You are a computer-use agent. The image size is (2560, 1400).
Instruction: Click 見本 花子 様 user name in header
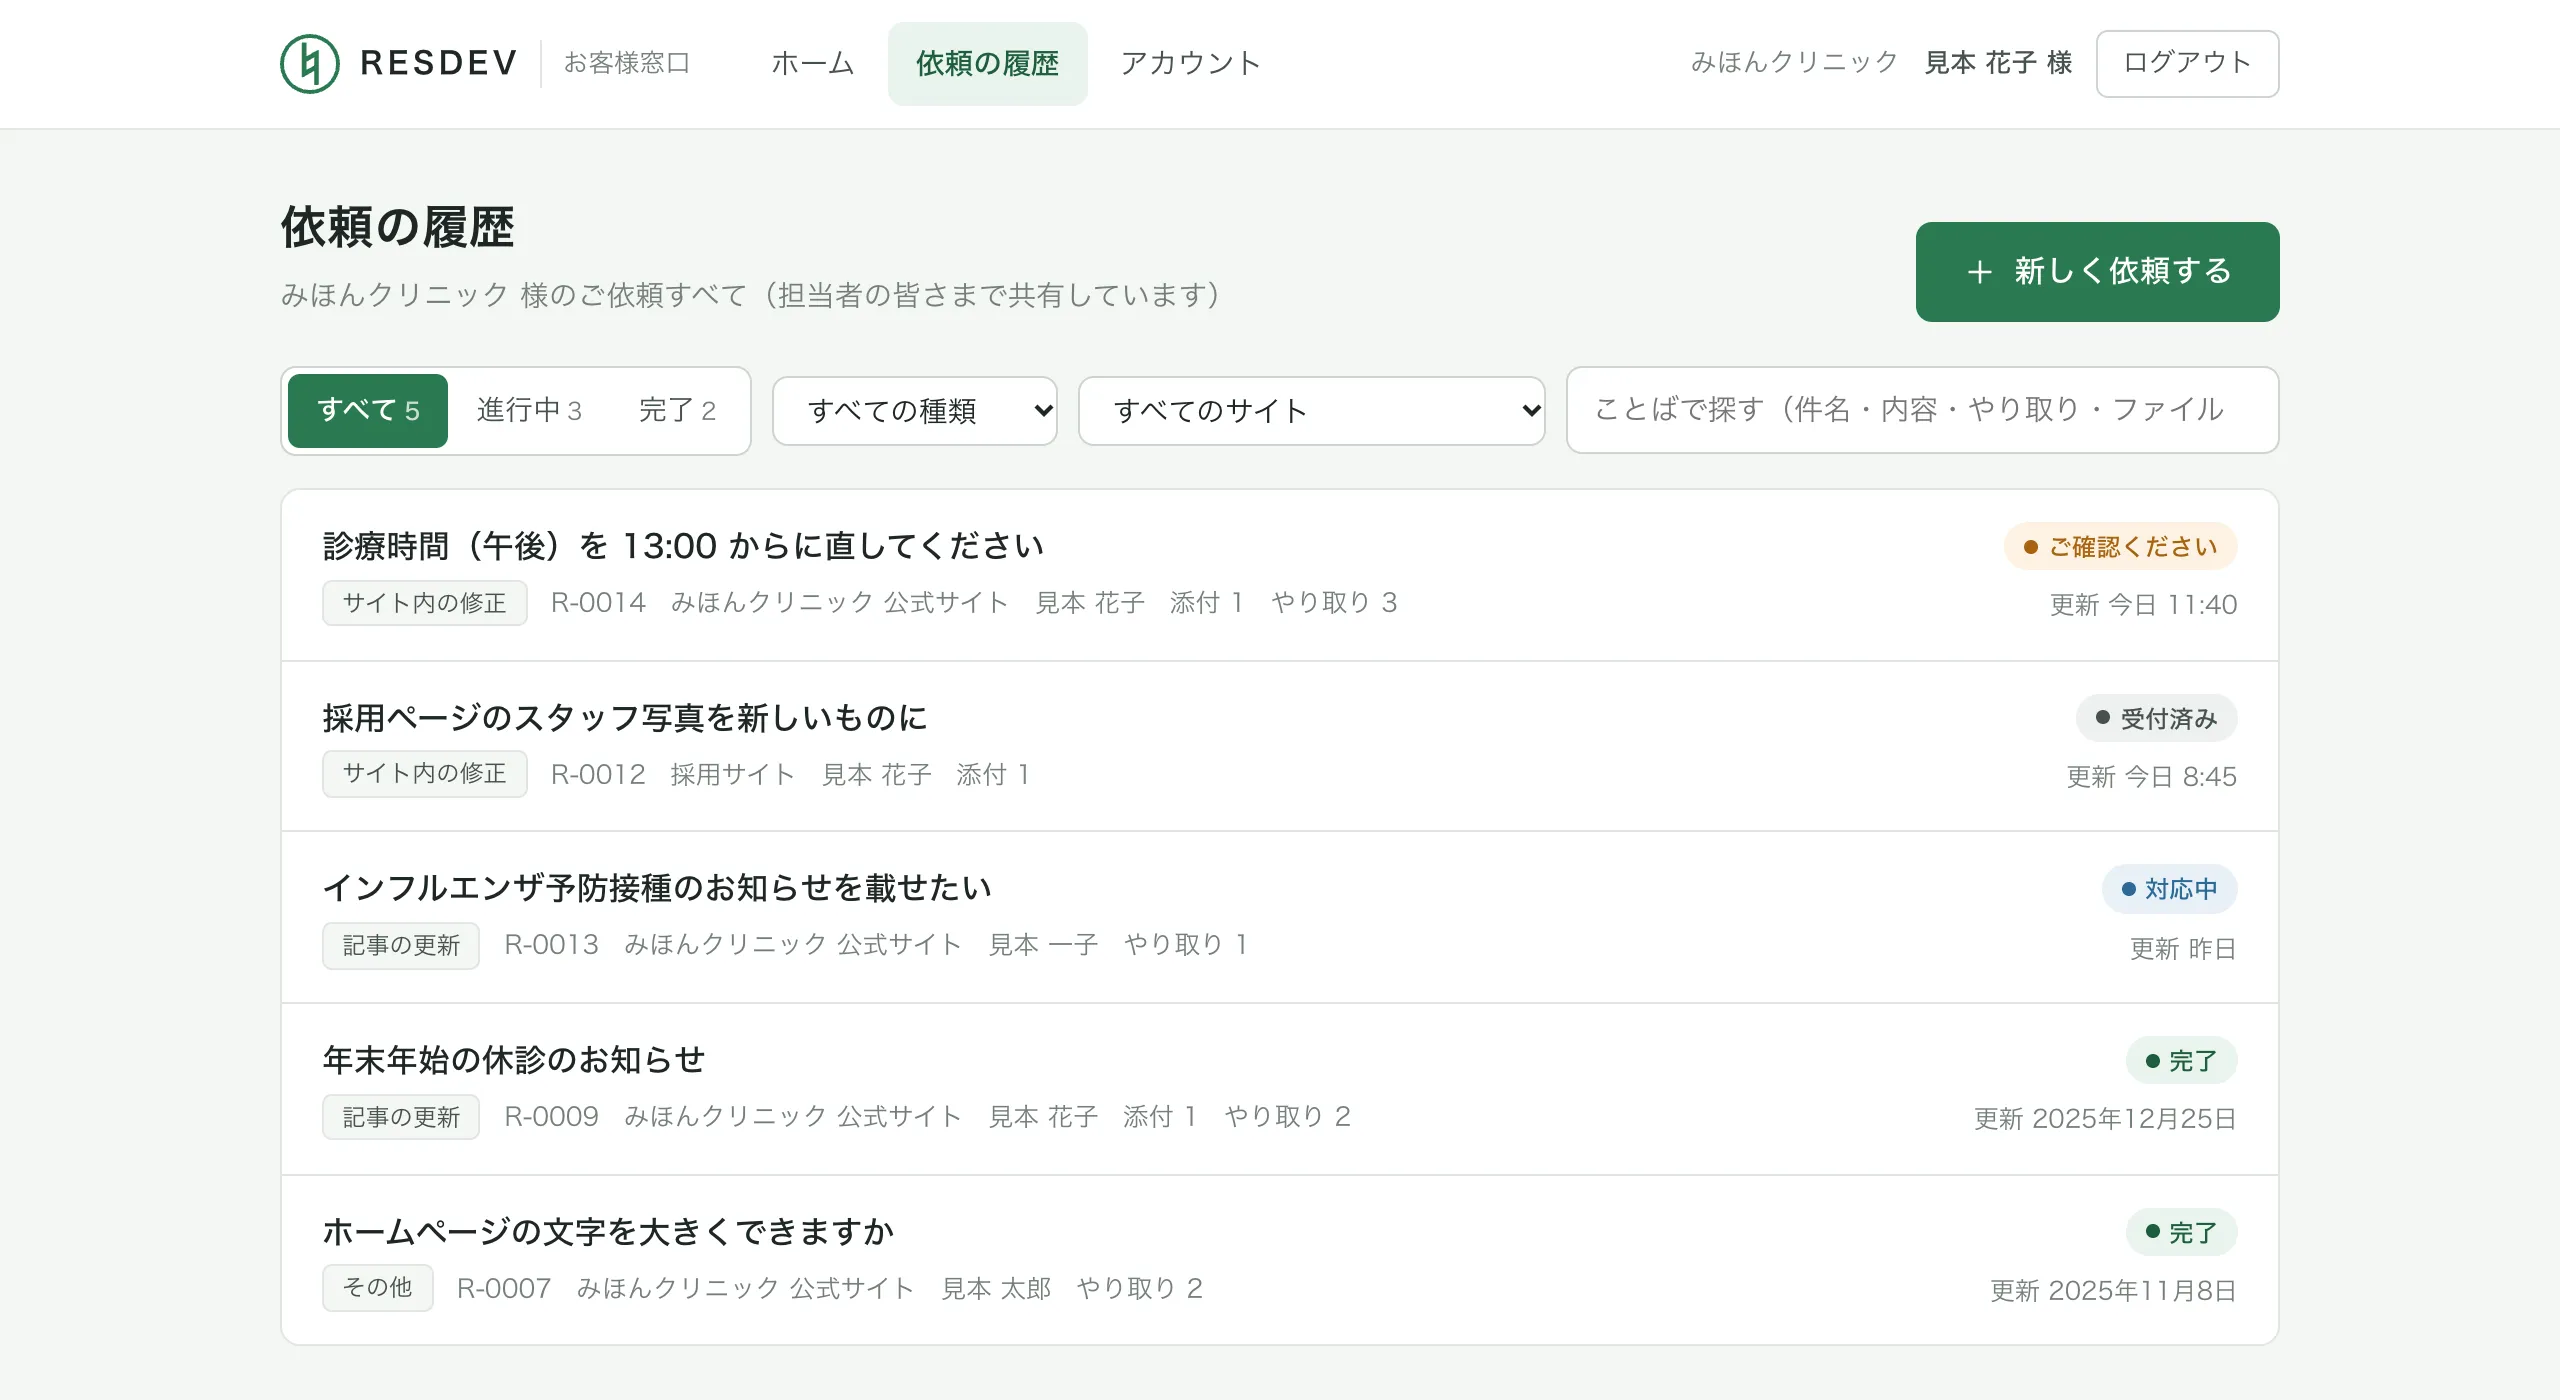[x=1998, y=63]
